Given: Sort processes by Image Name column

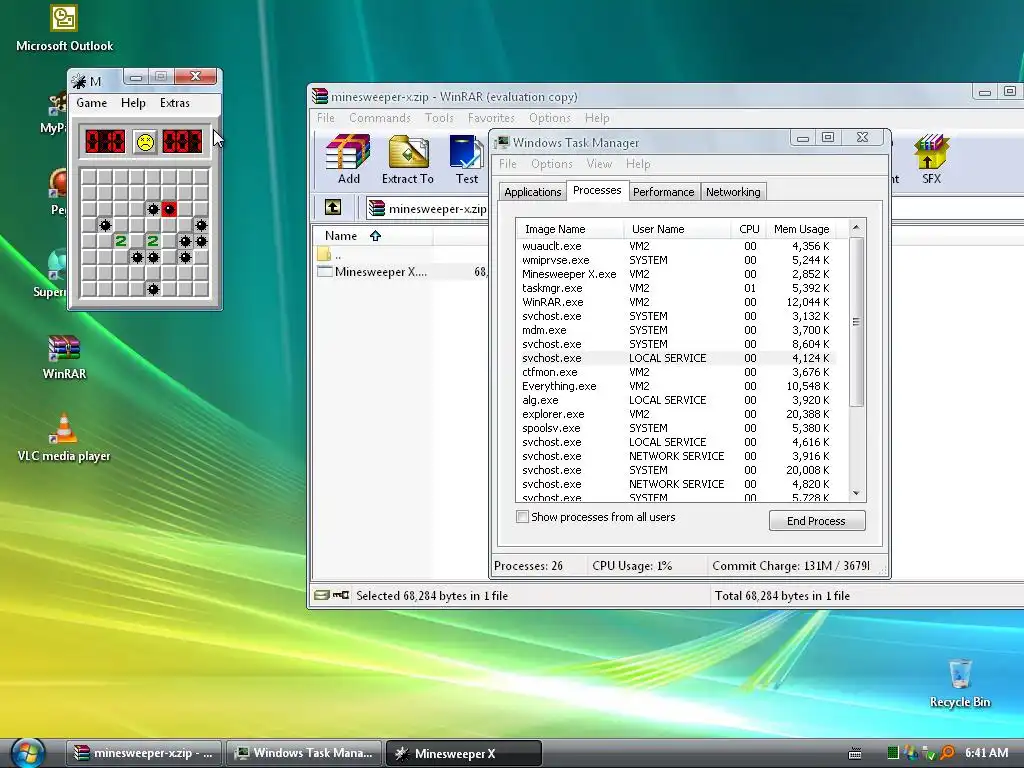Looking at the screenshot, I should (569, 229).
